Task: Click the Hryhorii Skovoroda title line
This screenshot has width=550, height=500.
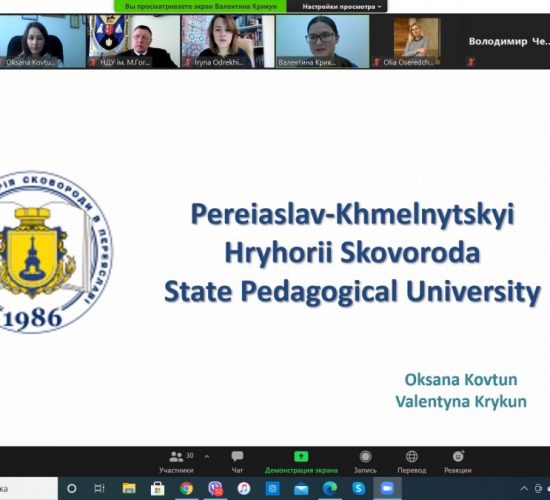Action: point(352,253)
